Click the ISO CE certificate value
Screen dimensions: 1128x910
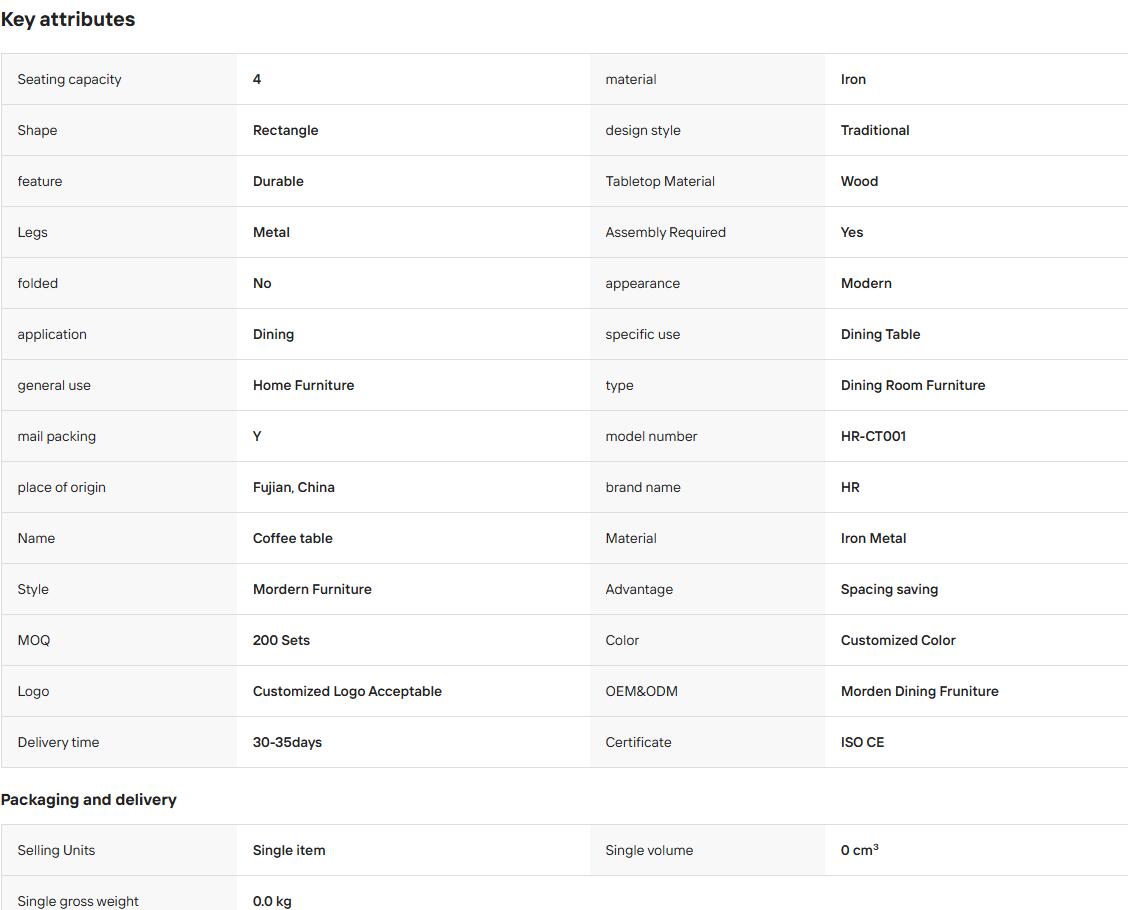[x=863, y=742]
